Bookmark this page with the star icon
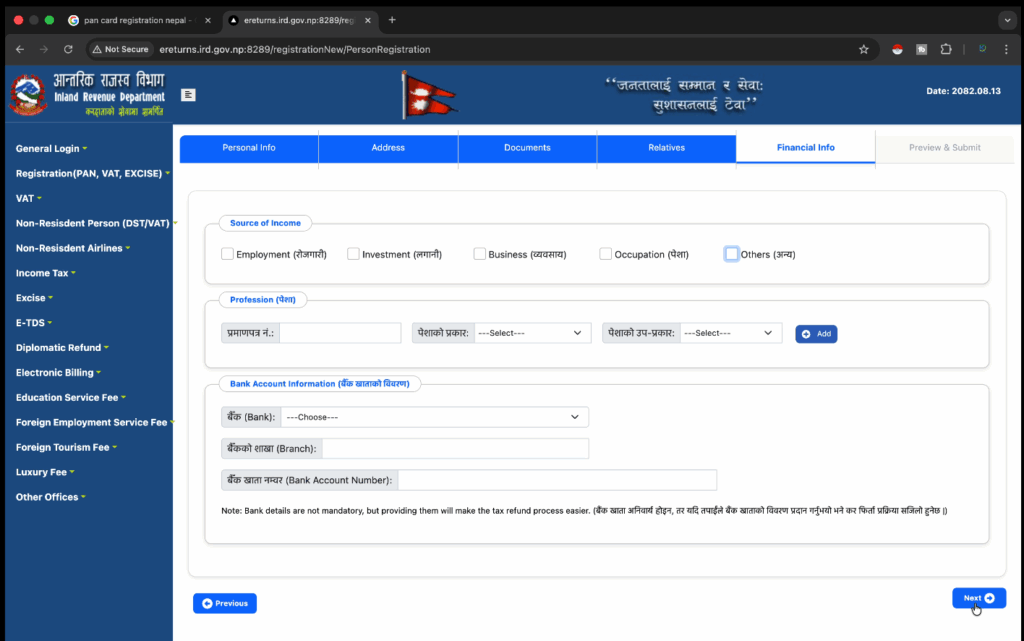 863,49
